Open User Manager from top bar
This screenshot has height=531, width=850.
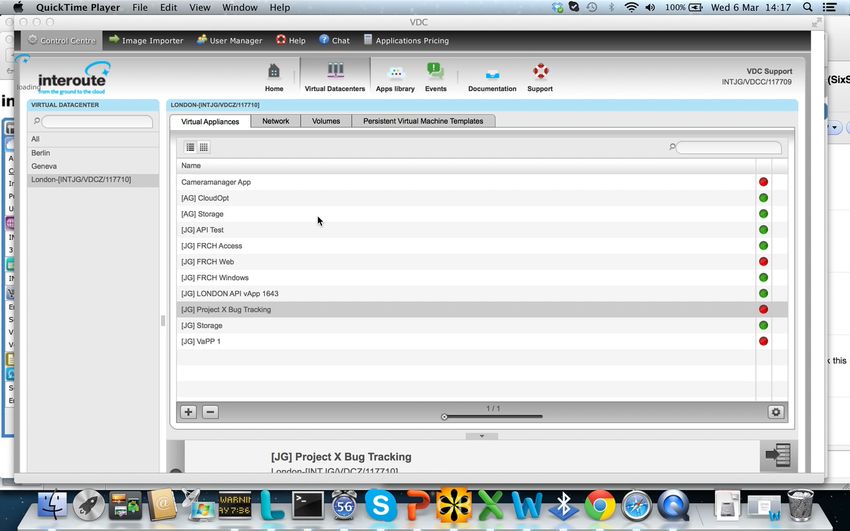229,40
